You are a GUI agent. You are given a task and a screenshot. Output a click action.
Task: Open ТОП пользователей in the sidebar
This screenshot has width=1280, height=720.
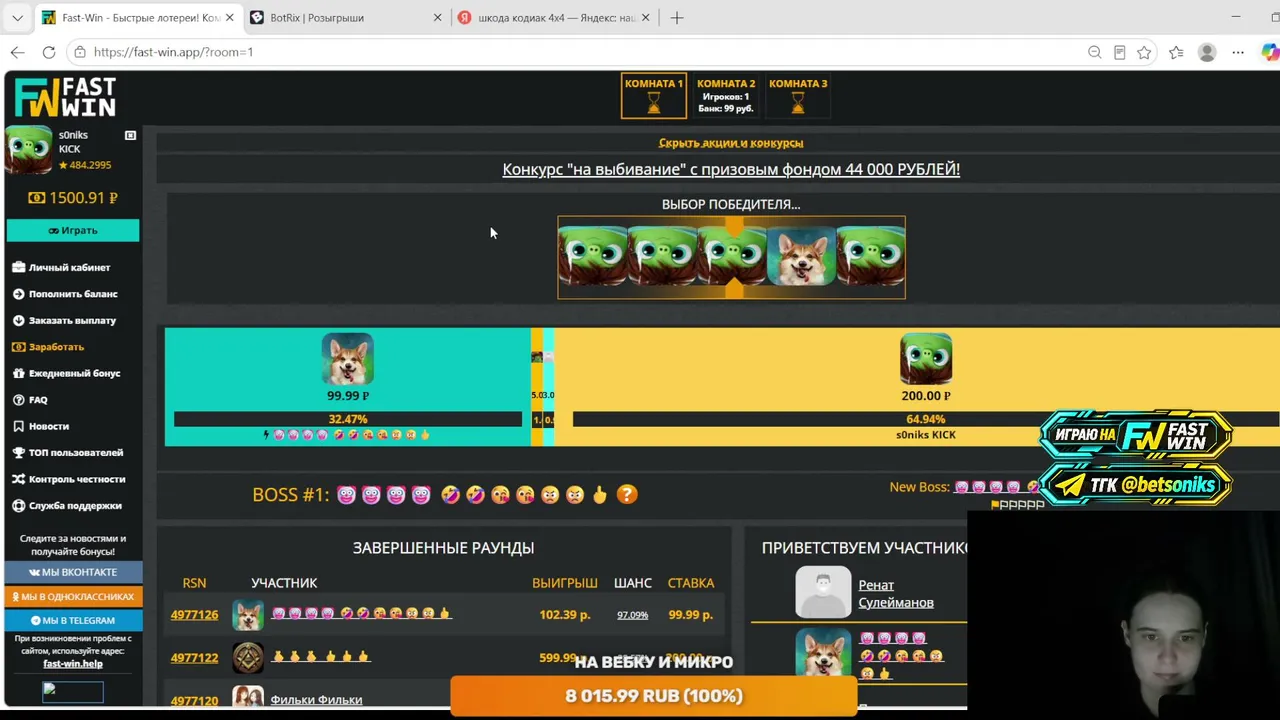pyautogui.click(x=68, y=453)
